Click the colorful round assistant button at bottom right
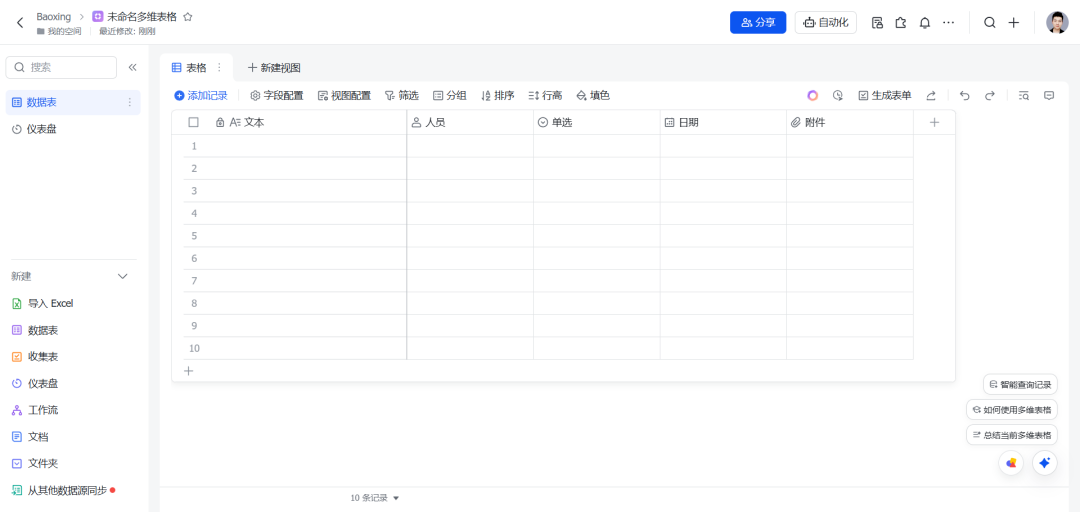The height and width of the screenshot is (512, 1080). pyautogui.click(x=1011, y=463)
